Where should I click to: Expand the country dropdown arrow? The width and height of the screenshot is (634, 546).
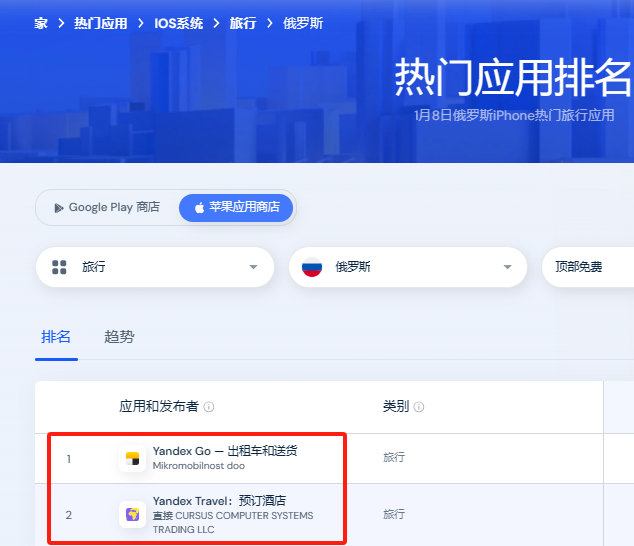(507, 267)
